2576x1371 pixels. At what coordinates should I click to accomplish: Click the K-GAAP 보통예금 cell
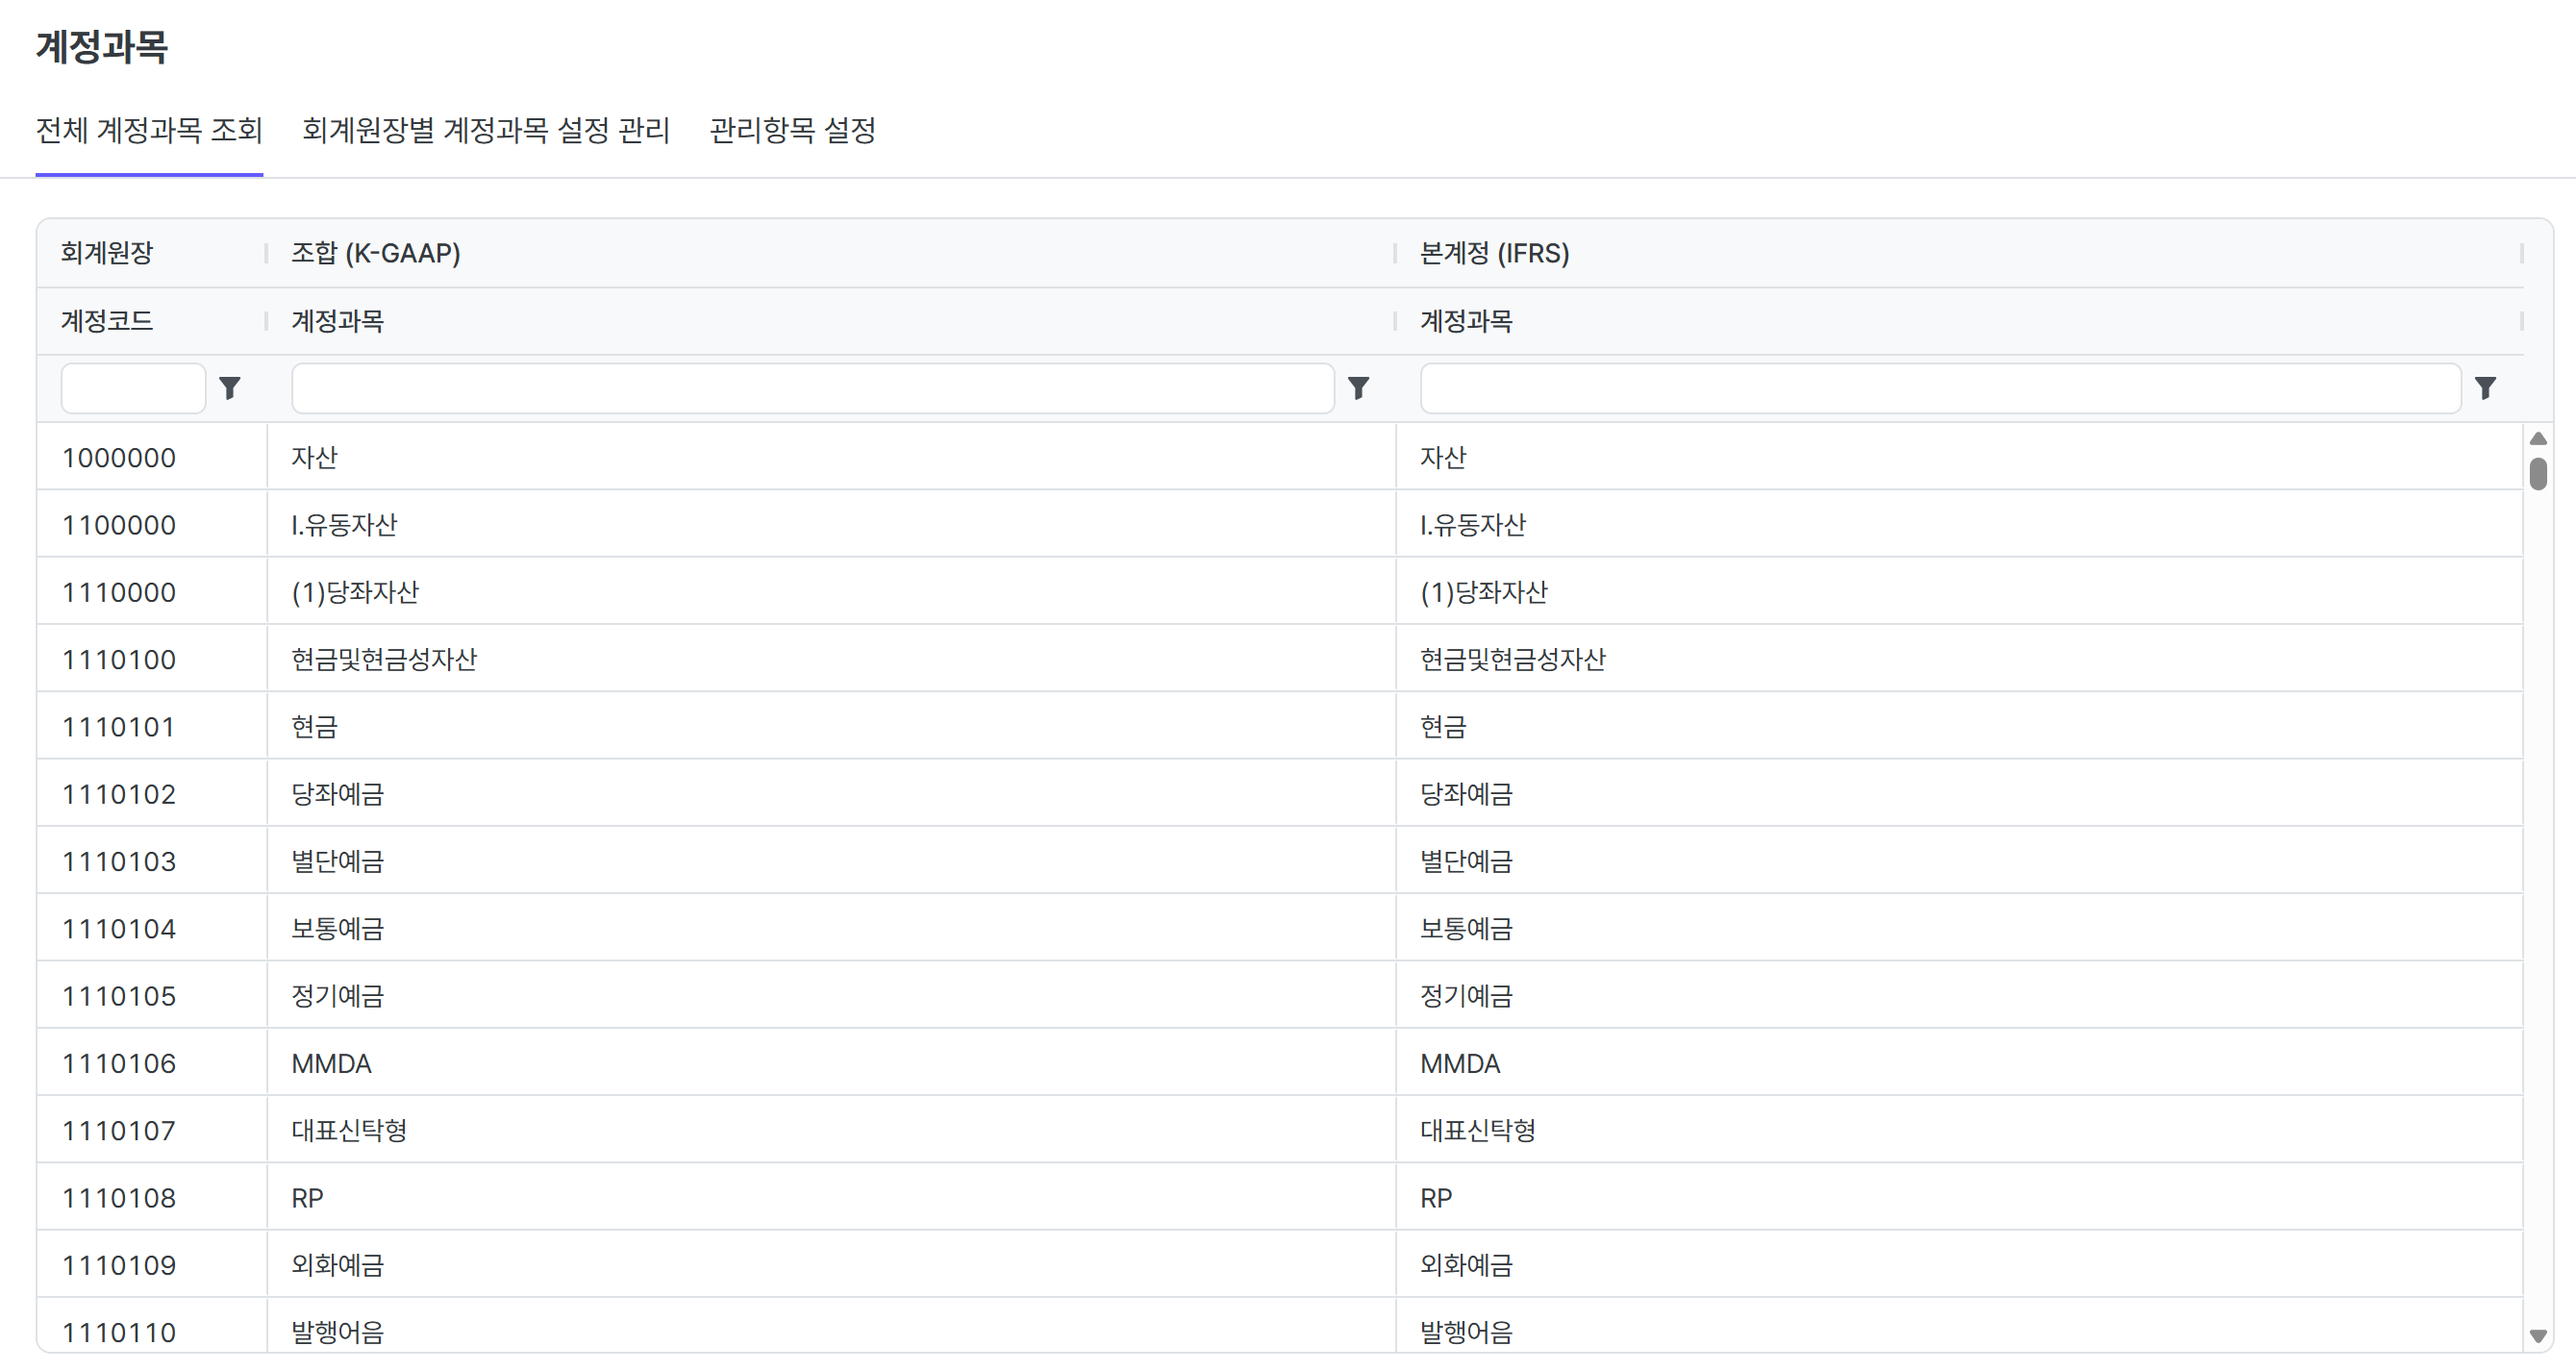click(x=338, y=929)
